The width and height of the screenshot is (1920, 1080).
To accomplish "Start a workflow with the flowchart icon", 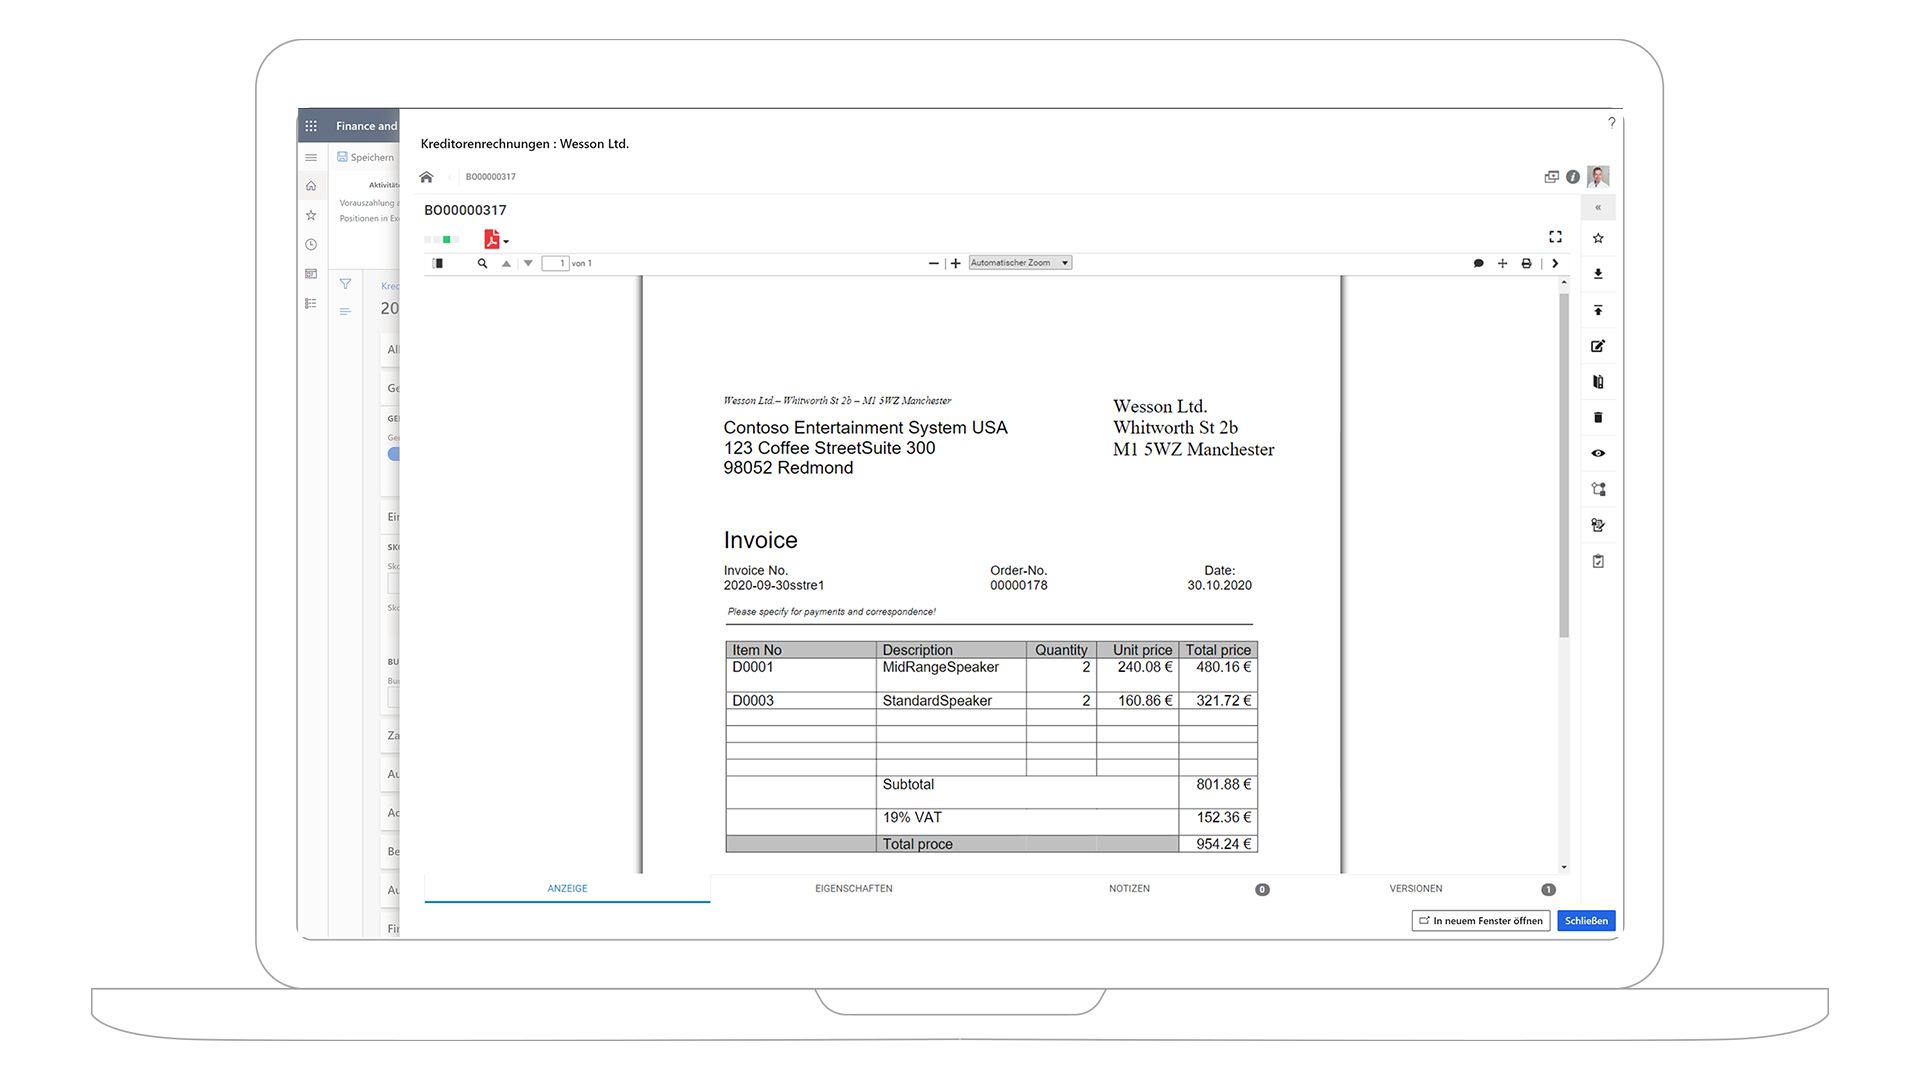I will (x=1598, y=489).
